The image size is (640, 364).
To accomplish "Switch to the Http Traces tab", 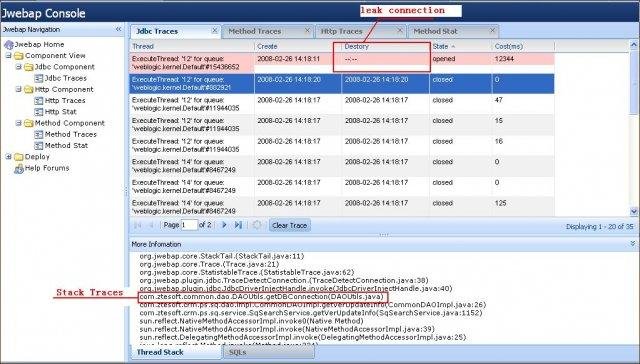I will 342,31.
